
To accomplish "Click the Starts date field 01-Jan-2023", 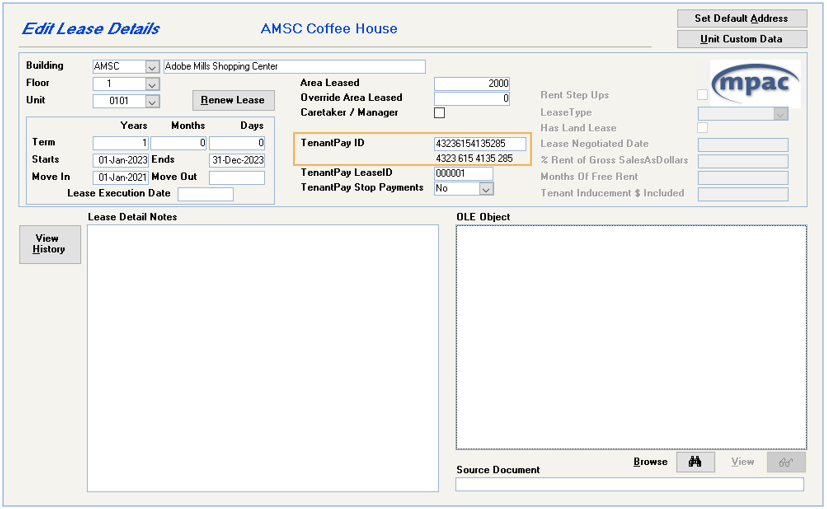I will (121, 160).
